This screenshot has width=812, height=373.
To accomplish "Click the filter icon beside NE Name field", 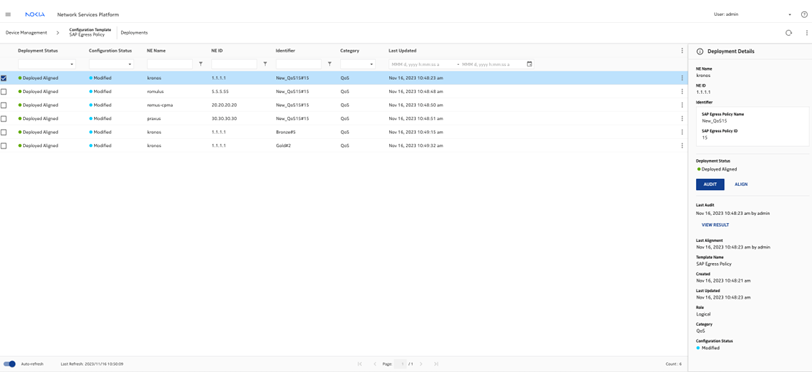I will tap(200, 64).
